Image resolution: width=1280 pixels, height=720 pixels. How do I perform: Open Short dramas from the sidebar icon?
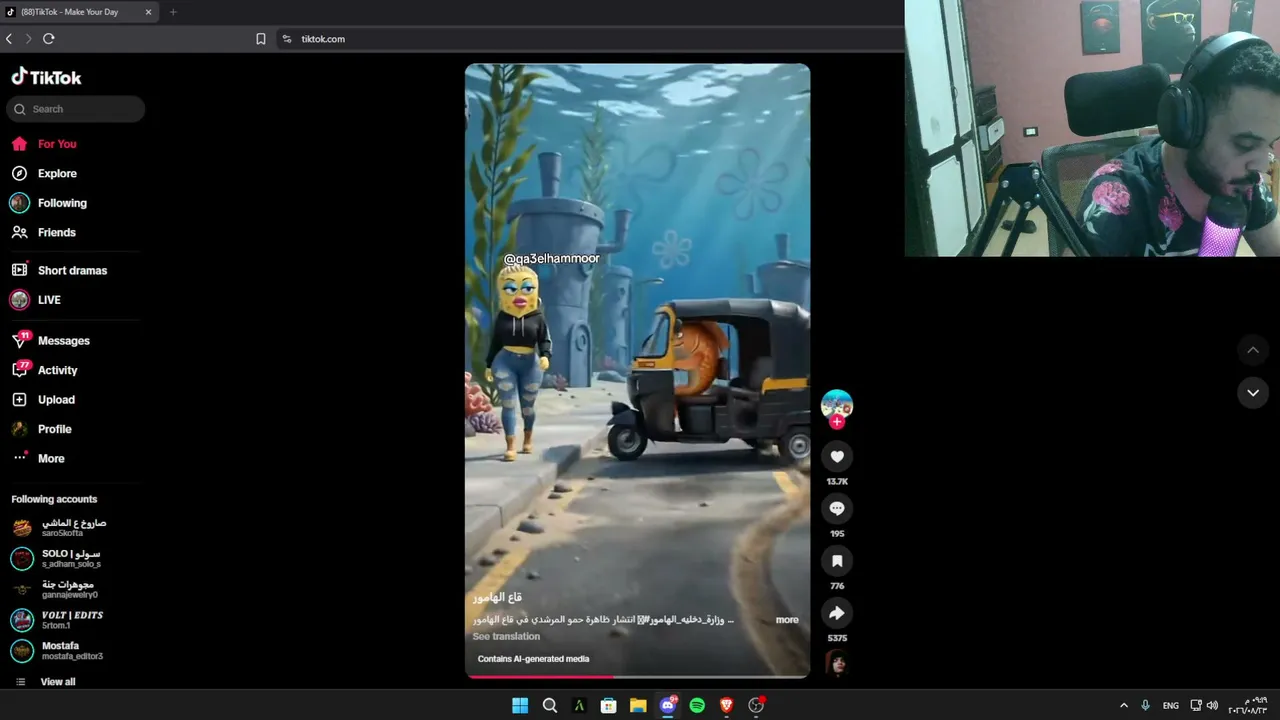pyautogui.click(x=19, y=270)
